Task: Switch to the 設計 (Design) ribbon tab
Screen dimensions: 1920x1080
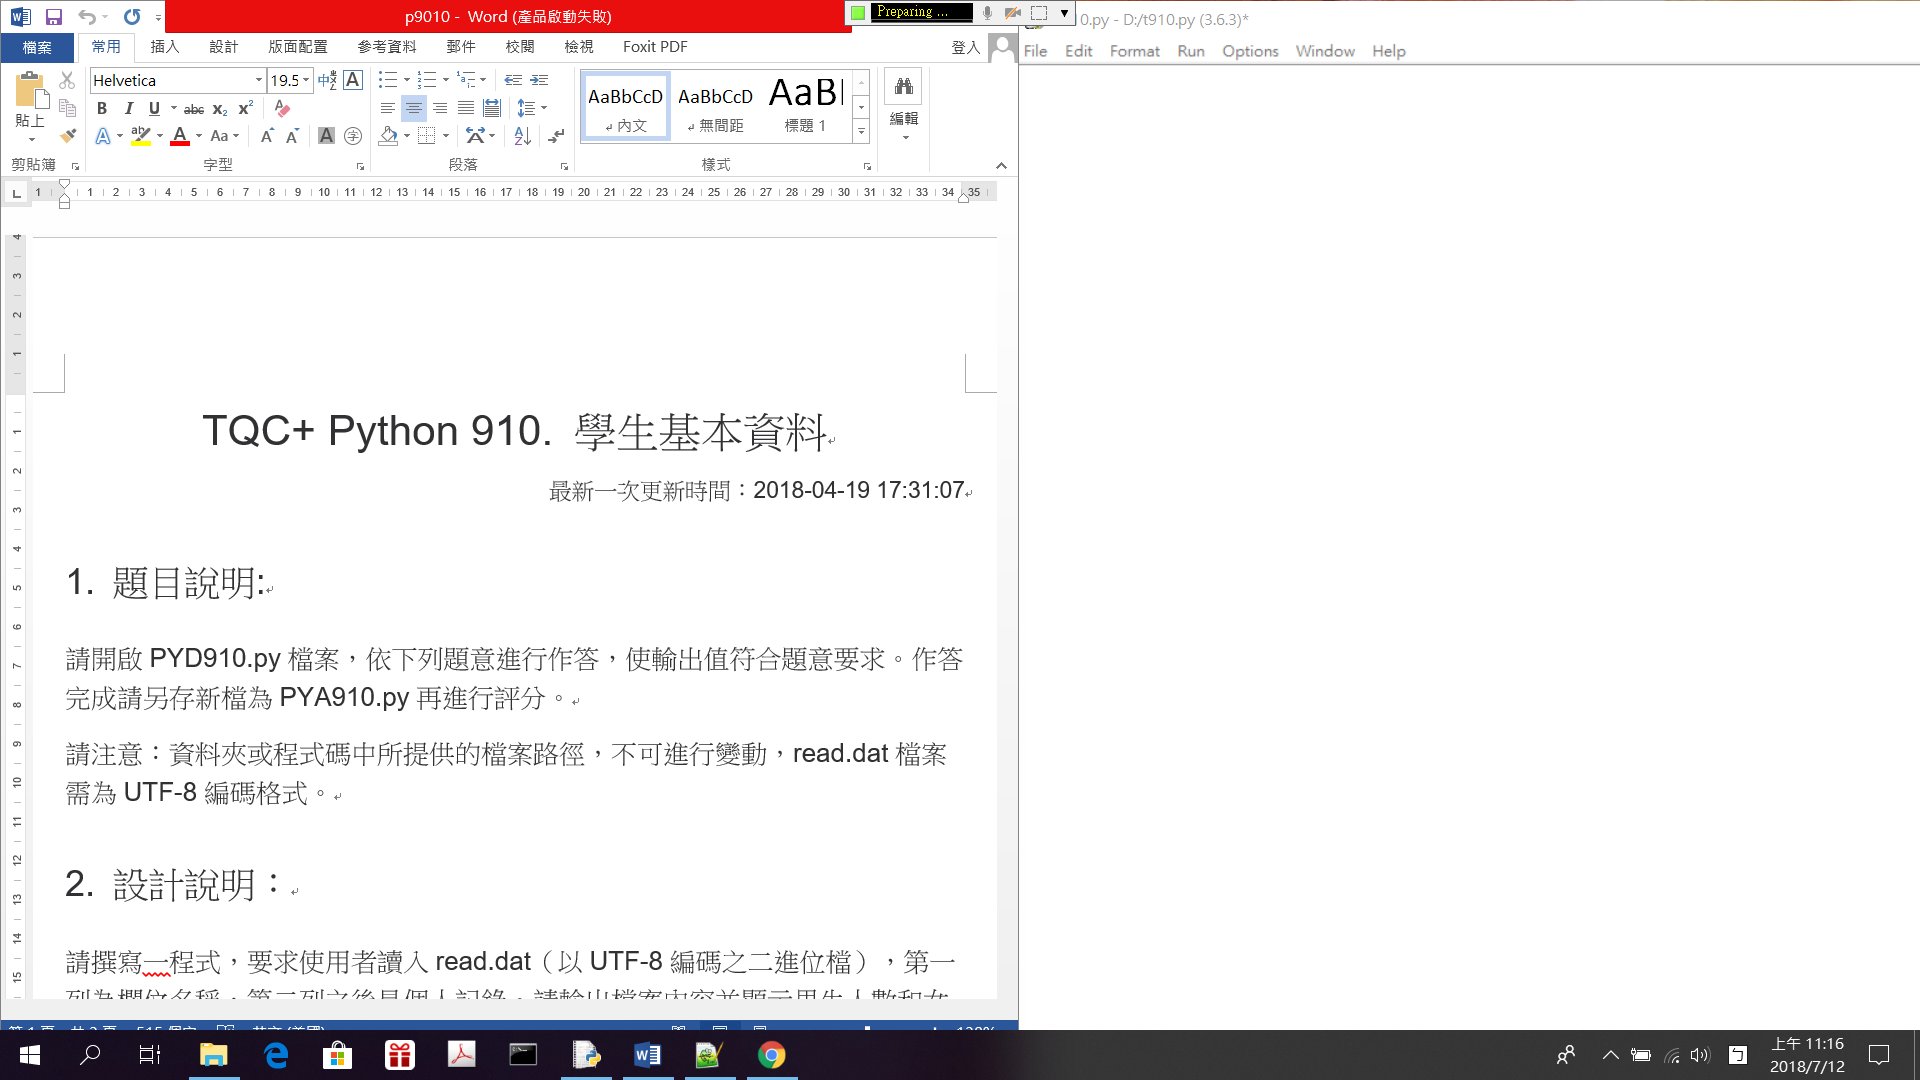Action: click(x=223, y=47)
